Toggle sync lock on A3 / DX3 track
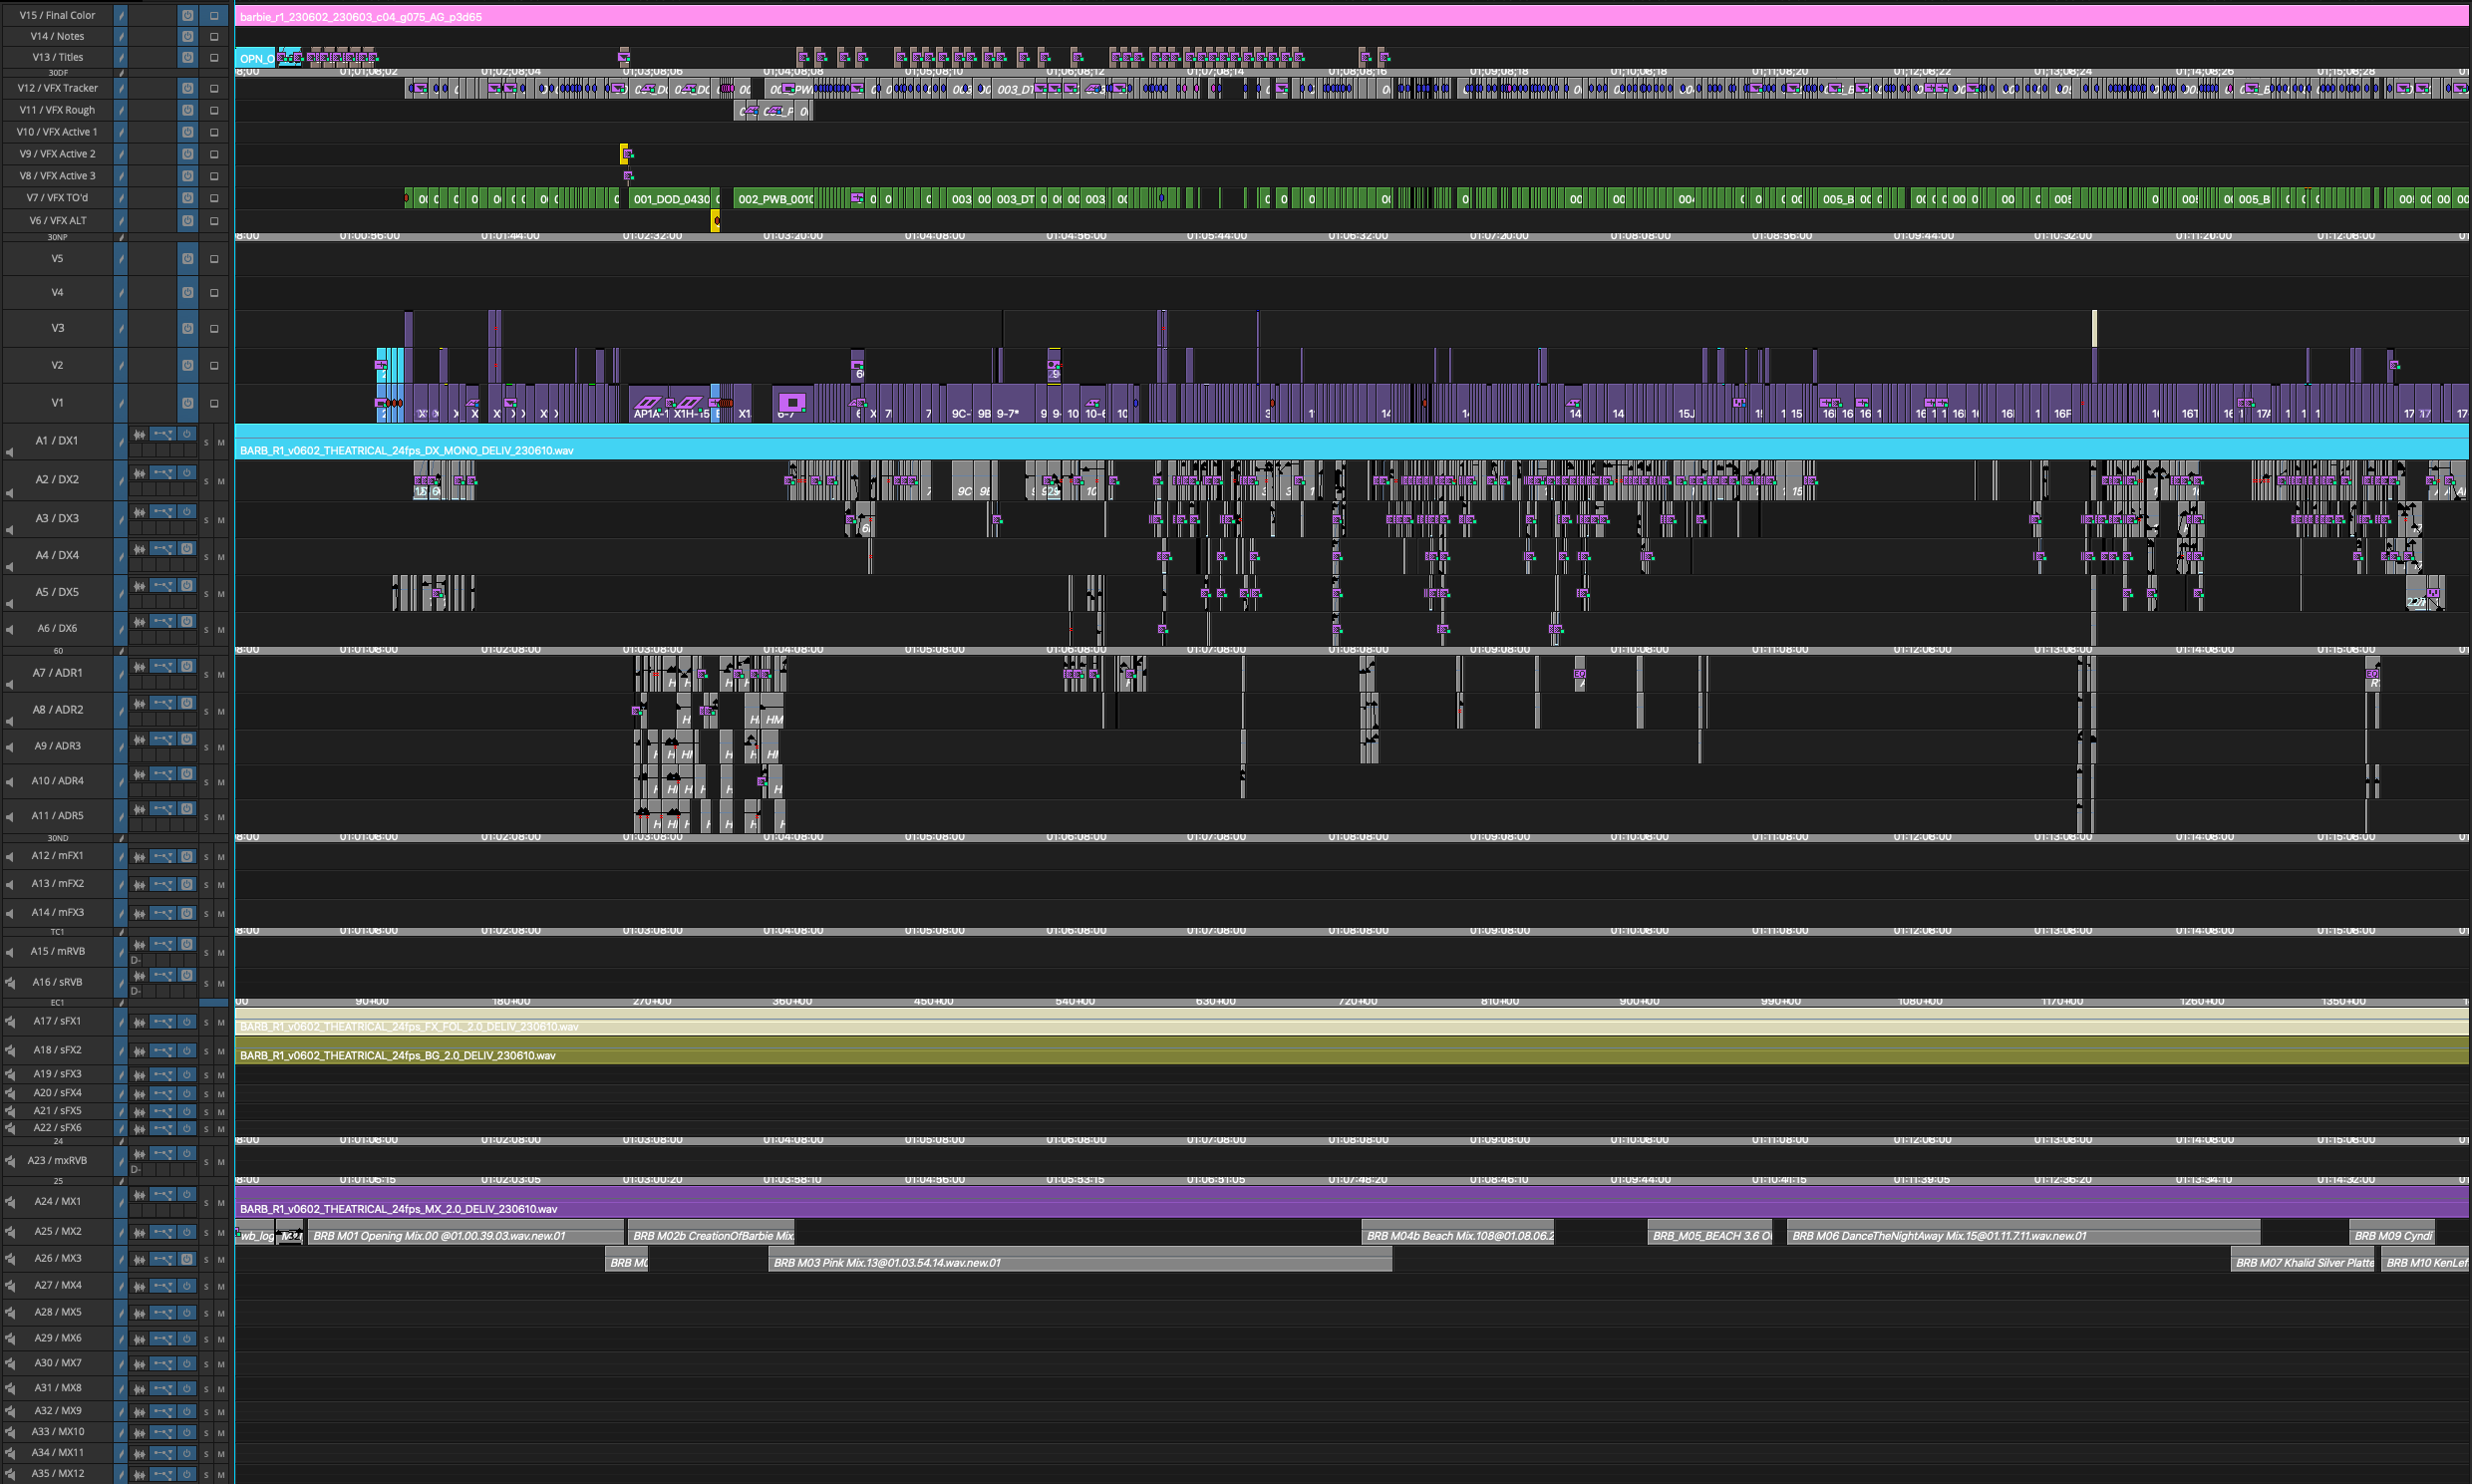 click(x=121, y=518)
